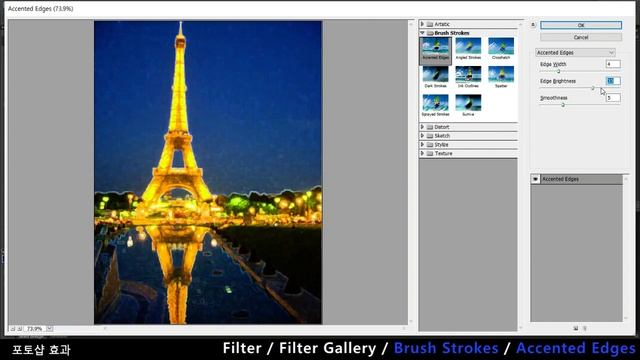Select the Sumi-e filter thumbnail
Screen dimensions: 640x360
click(x=468, y=106)
